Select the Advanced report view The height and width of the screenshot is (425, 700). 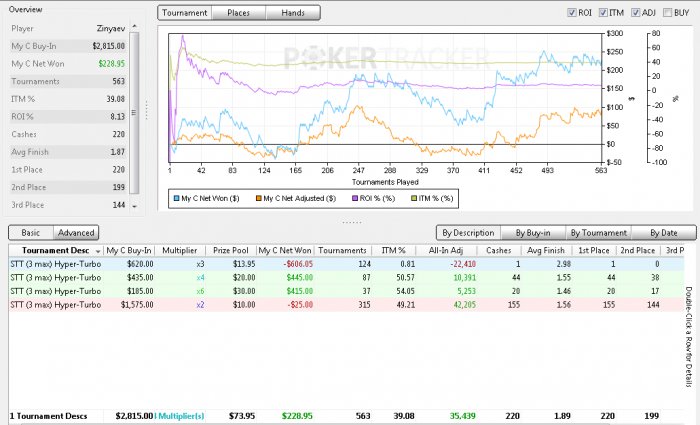tap(75, 232)
